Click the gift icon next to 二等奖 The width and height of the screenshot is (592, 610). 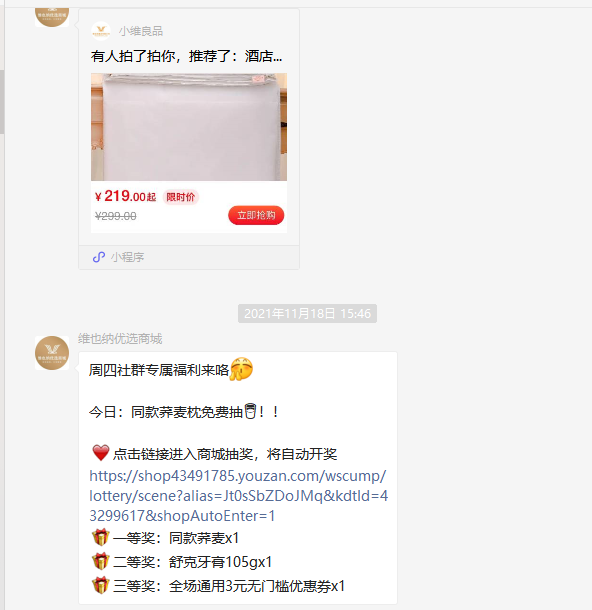pos(100,561)
